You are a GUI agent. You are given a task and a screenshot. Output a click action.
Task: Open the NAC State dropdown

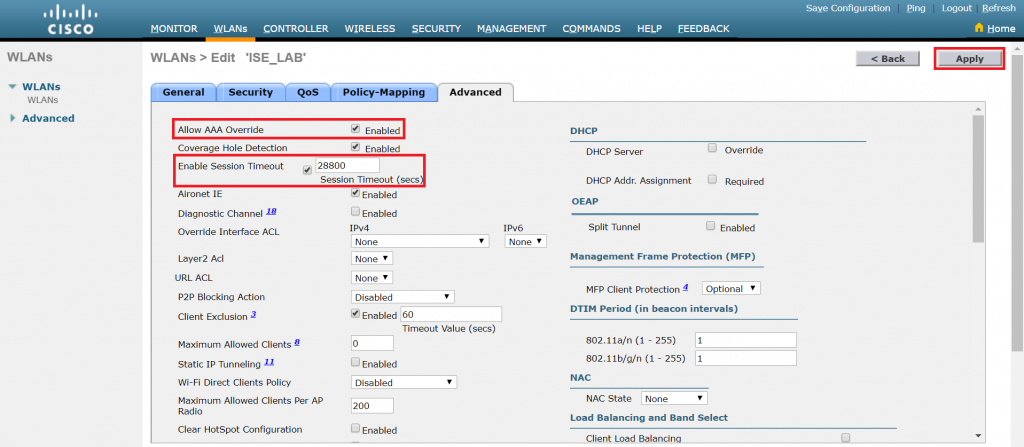pyautogui.click(x=674, y=398)
